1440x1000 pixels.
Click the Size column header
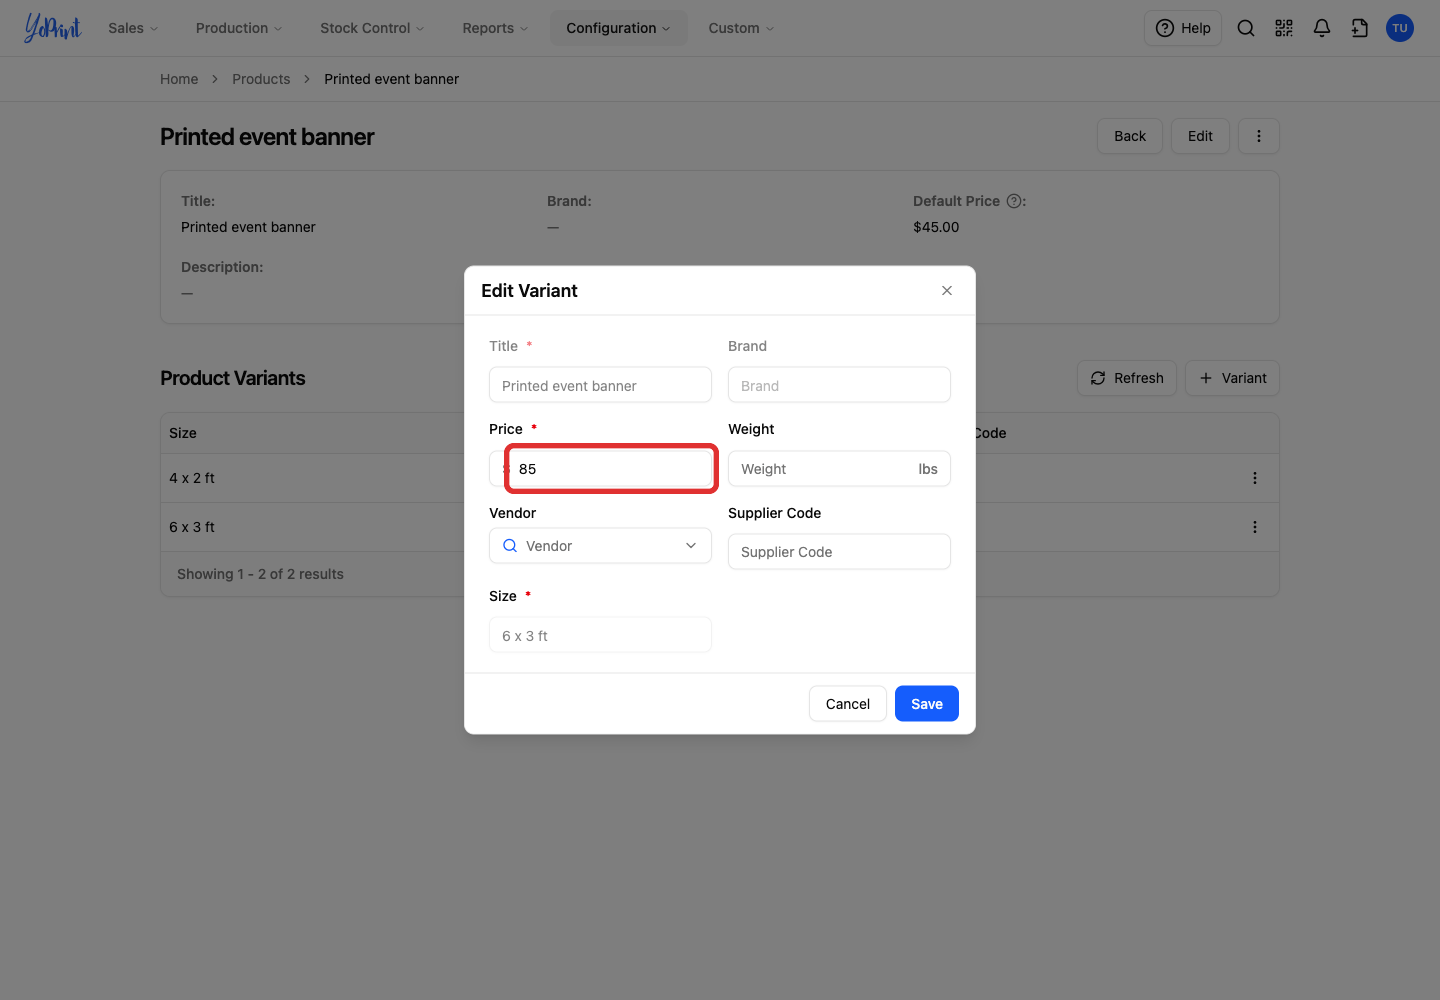(183, 433)
